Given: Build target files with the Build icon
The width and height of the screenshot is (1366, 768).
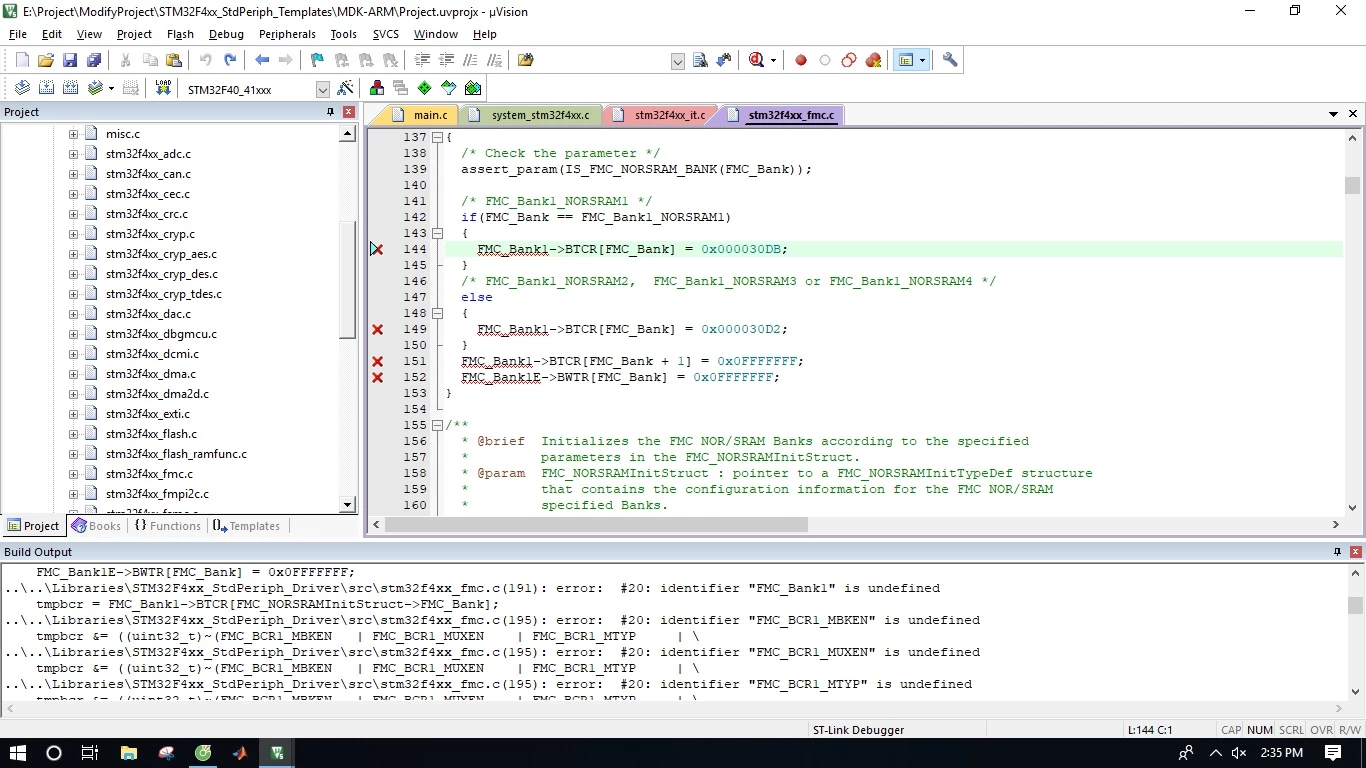Looking at the screenshot, I should [46, 88].
